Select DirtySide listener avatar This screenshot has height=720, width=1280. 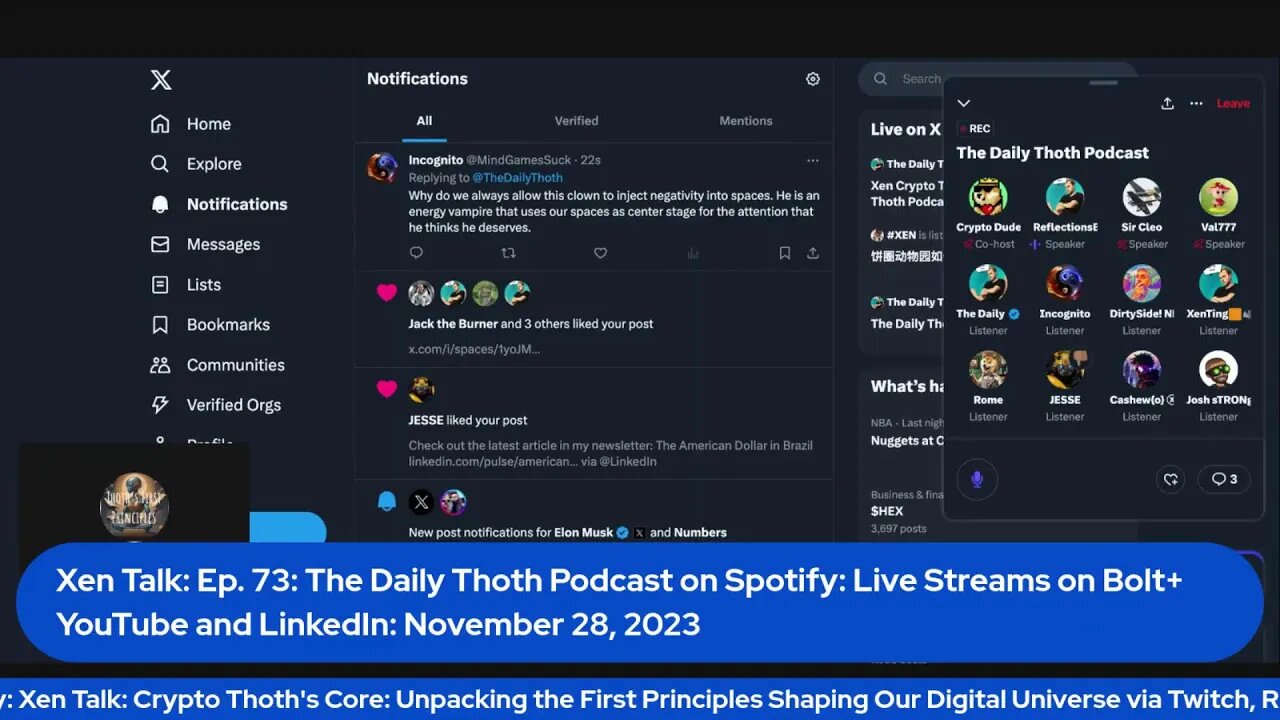pyautogui.click(x=1141, y=283)
